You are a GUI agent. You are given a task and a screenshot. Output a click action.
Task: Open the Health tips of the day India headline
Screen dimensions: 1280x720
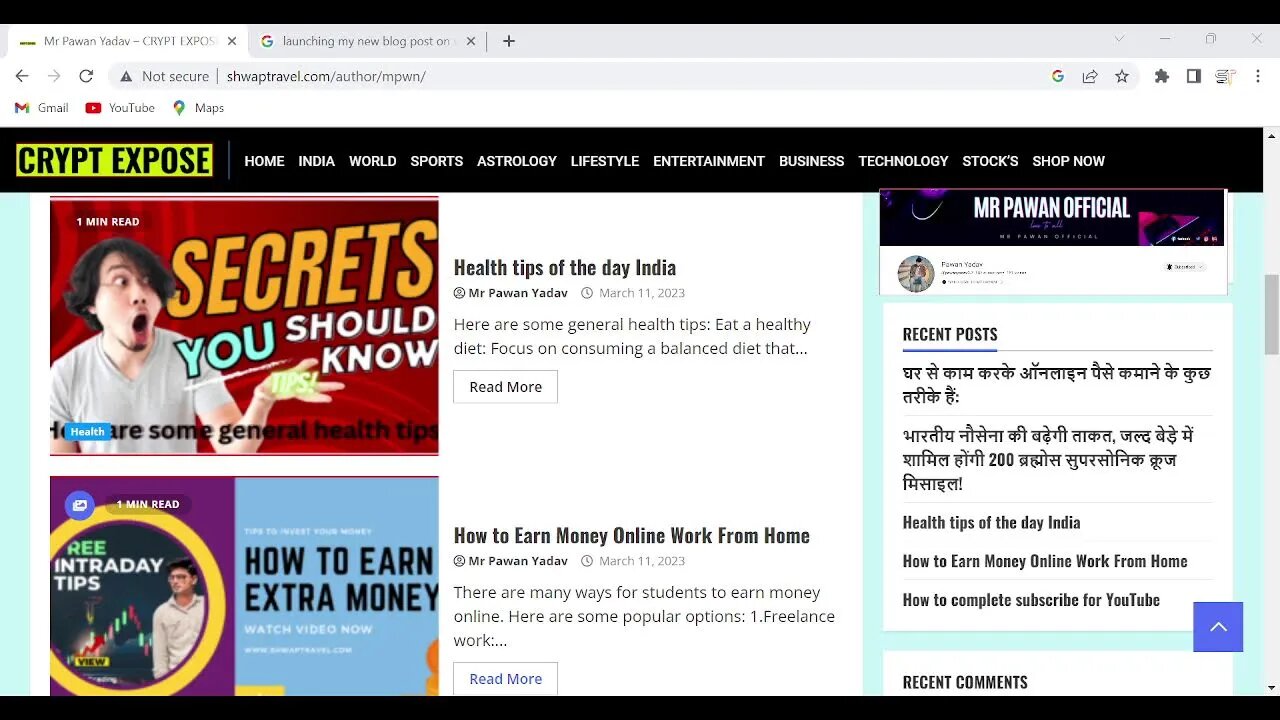565,267
